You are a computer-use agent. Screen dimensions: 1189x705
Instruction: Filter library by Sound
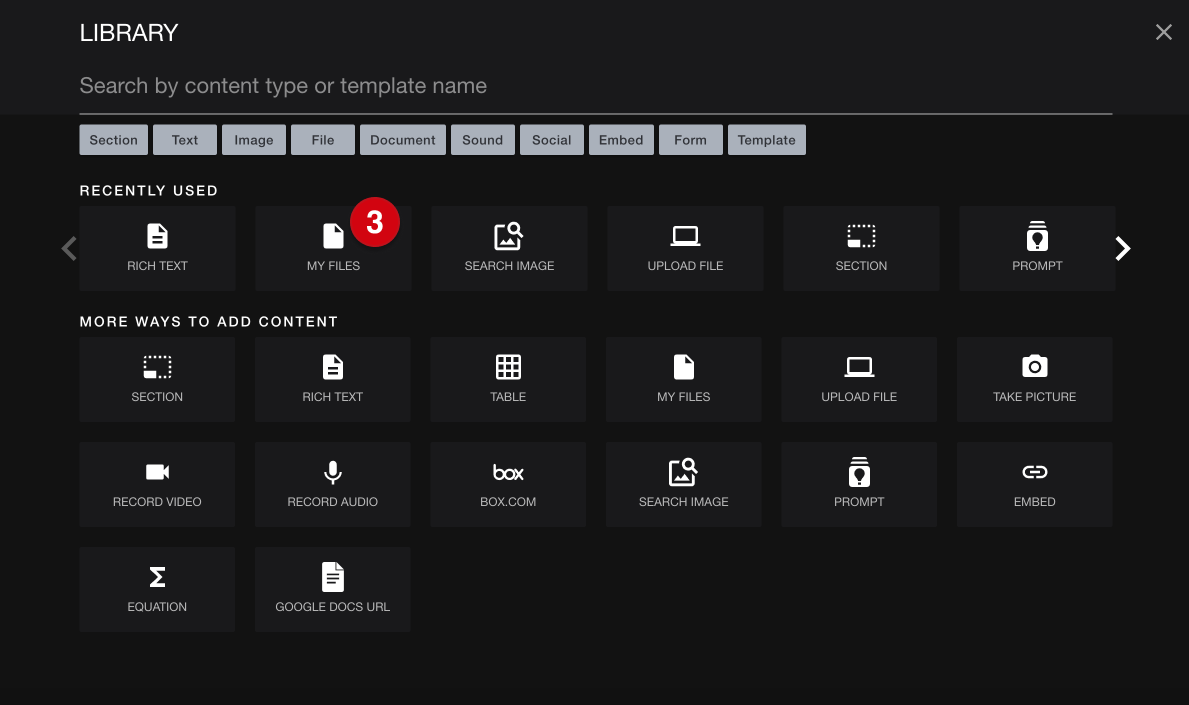tap(483, 139)
